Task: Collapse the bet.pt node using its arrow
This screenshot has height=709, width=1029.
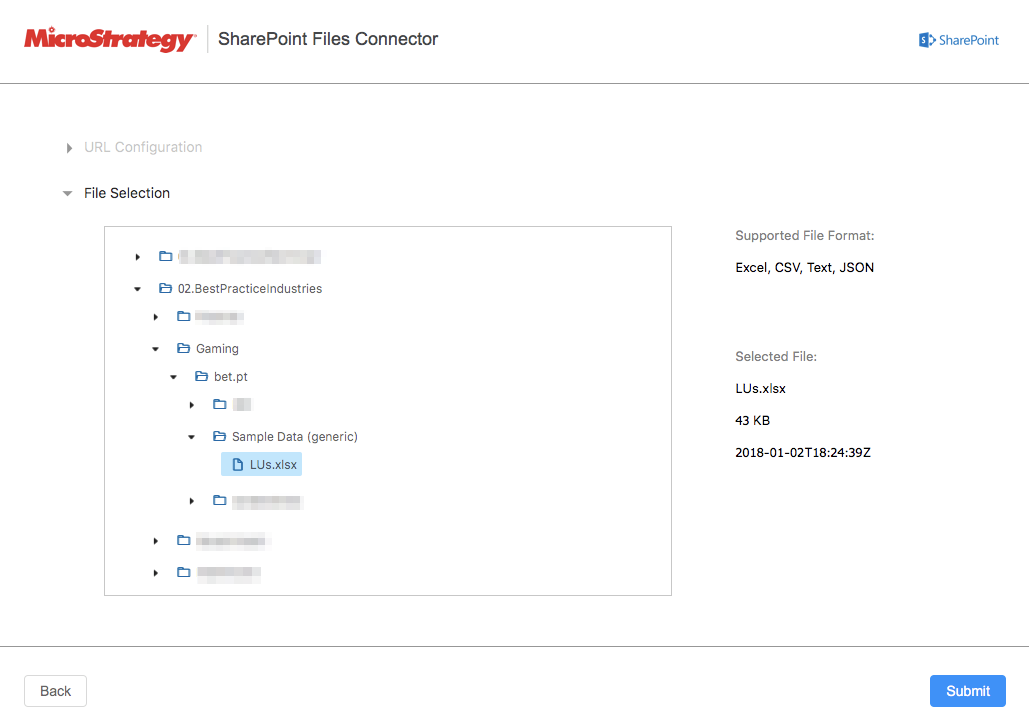Action: click(x=173, y=376)
